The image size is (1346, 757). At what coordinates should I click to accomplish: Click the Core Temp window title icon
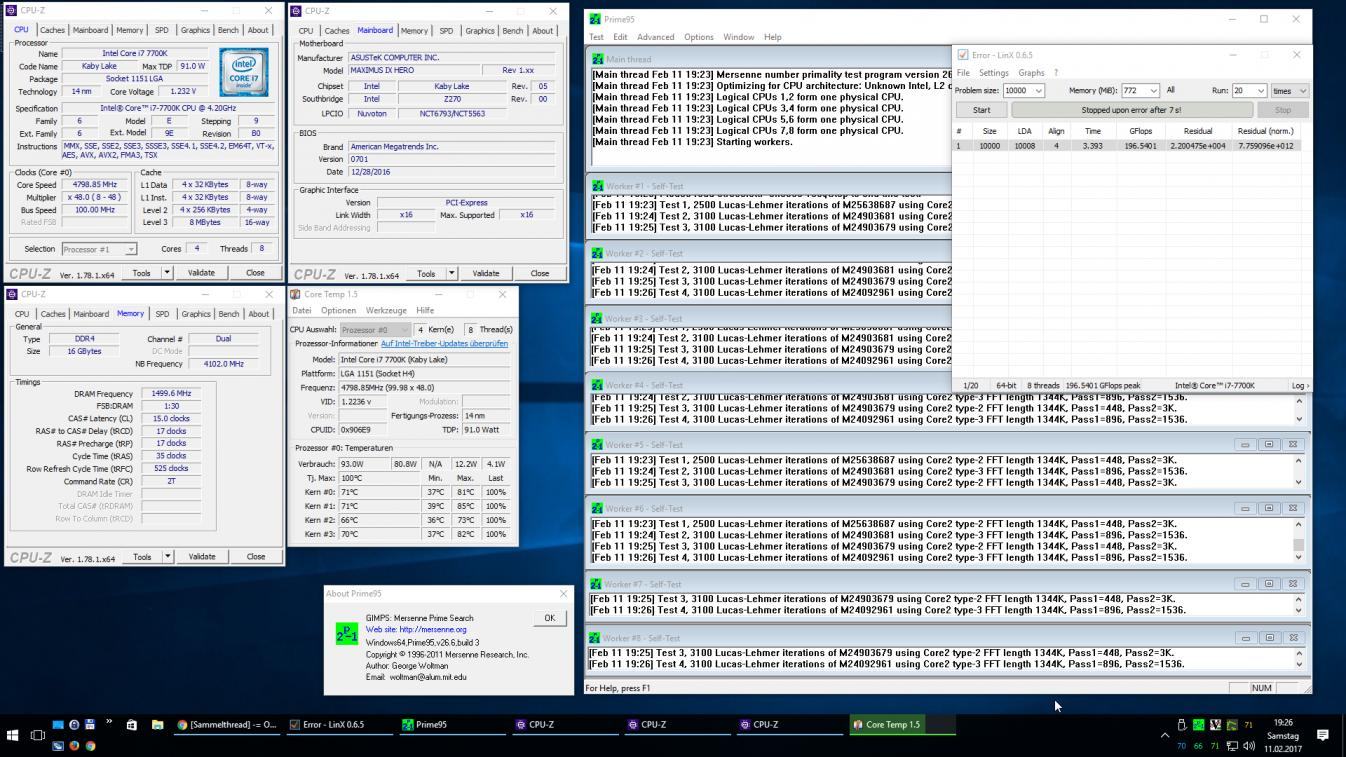[295, 294]
